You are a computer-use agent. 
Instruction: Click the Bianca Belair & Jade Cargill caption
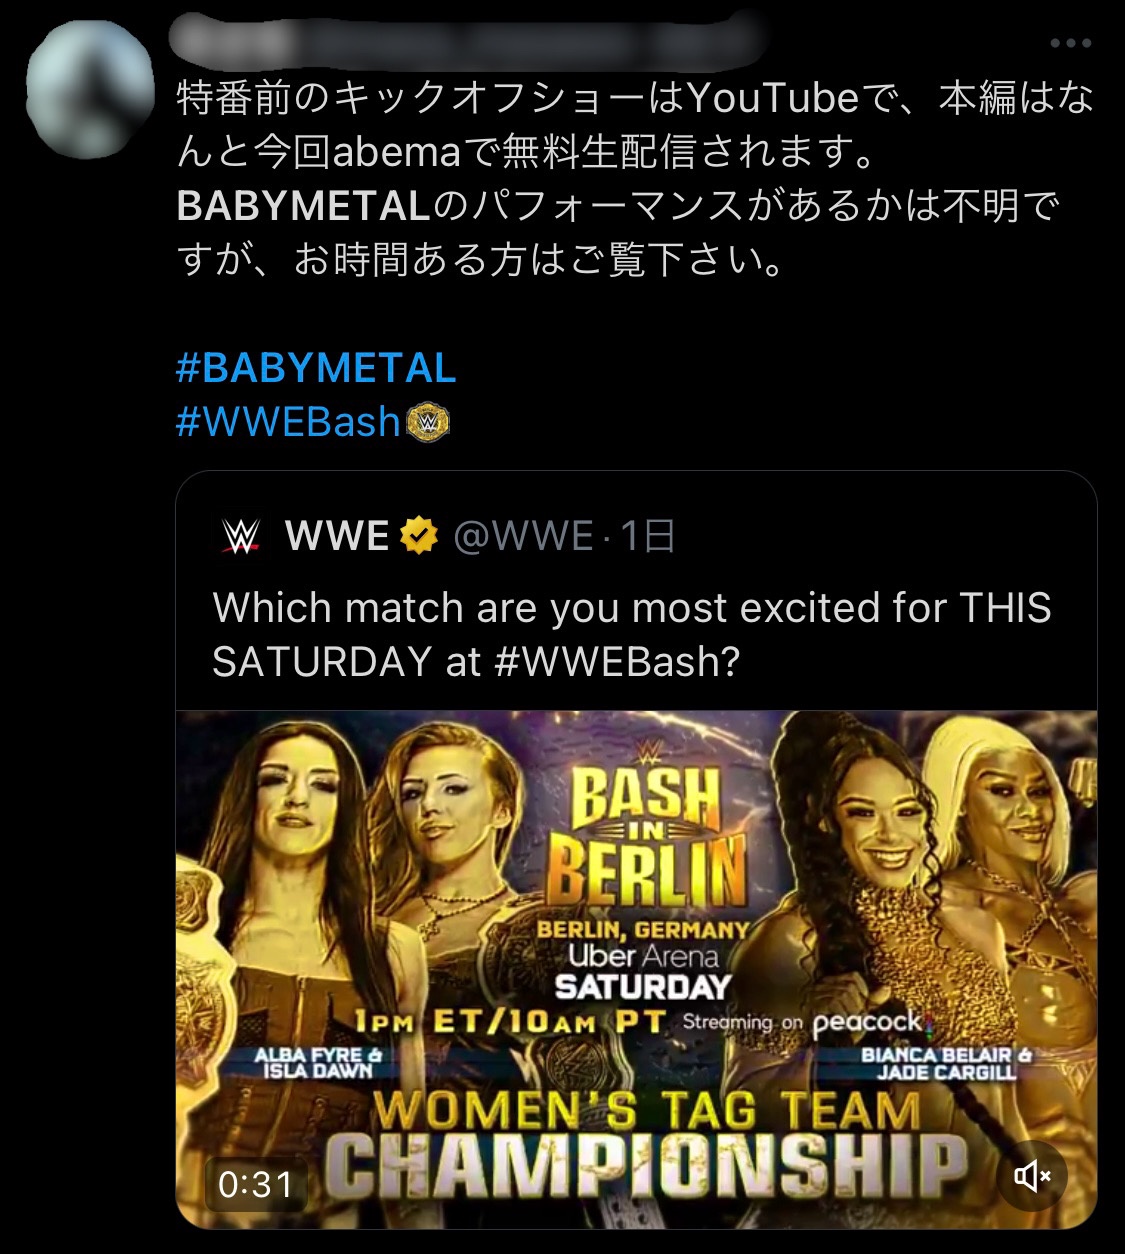tap(946, 1063)
